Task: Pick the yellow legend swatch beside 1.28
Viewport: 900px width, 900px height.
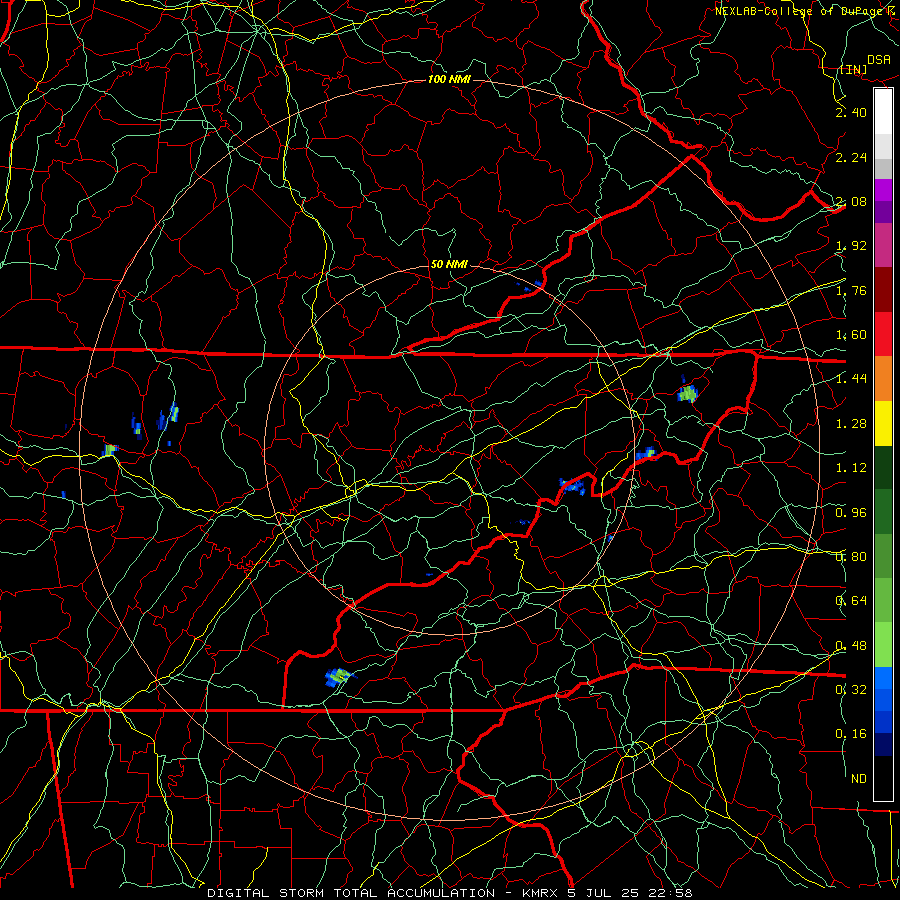Action: point(883,423)
